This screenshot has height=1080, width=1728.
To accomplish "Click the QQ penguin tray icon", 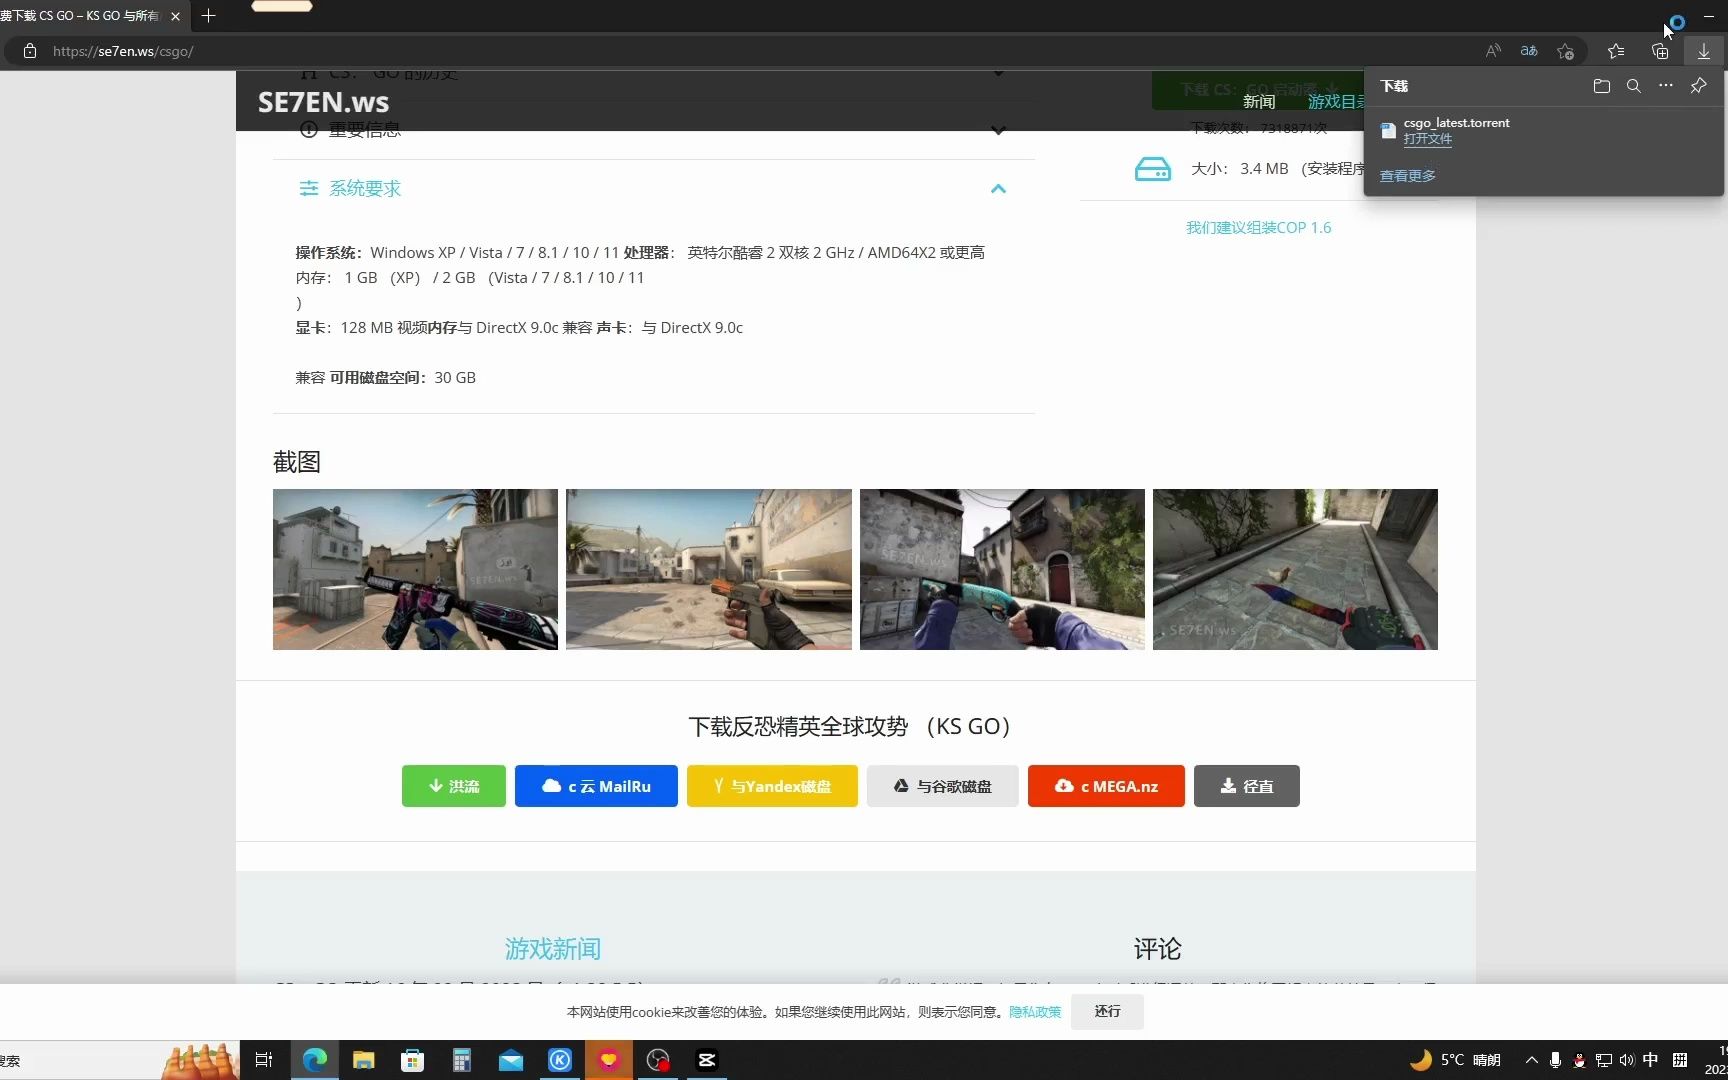I will click(x=1579, y=1060).
